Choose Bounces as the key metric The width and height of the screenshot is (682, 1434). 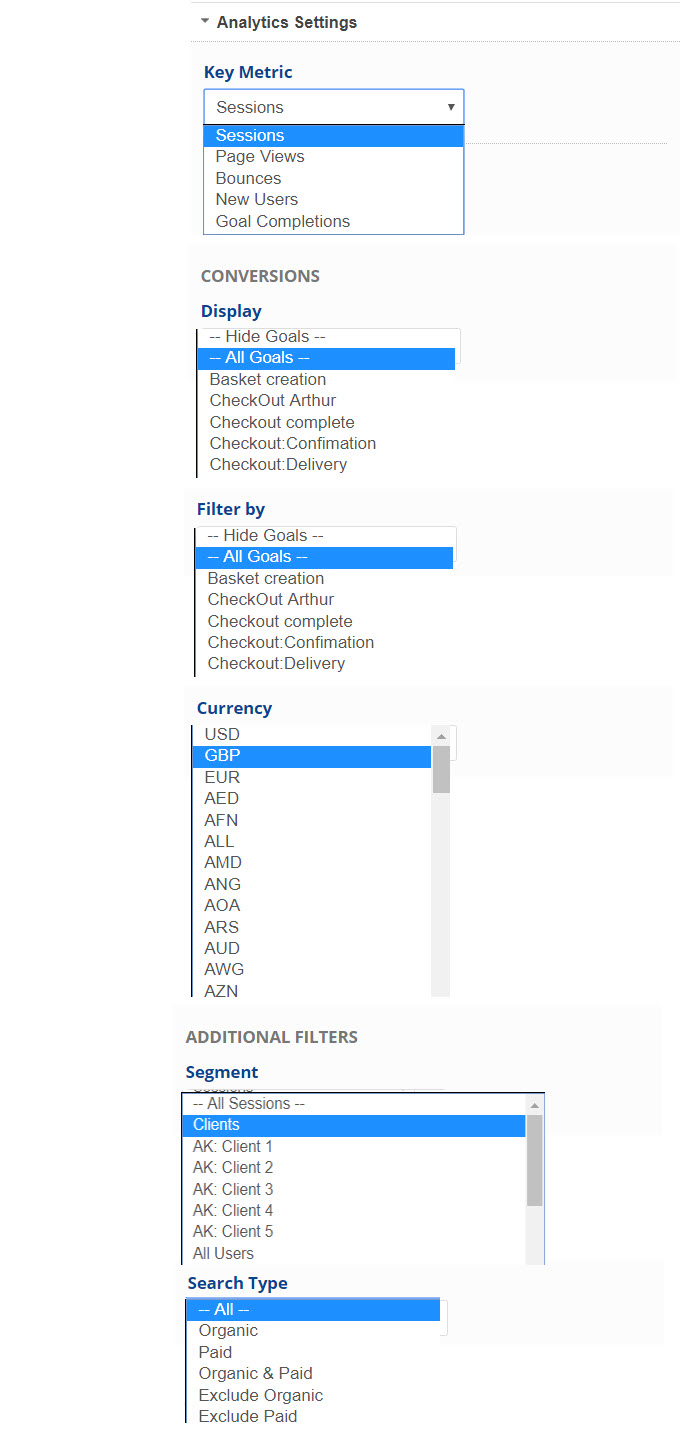pyautogui.click(x=248, y=178)
